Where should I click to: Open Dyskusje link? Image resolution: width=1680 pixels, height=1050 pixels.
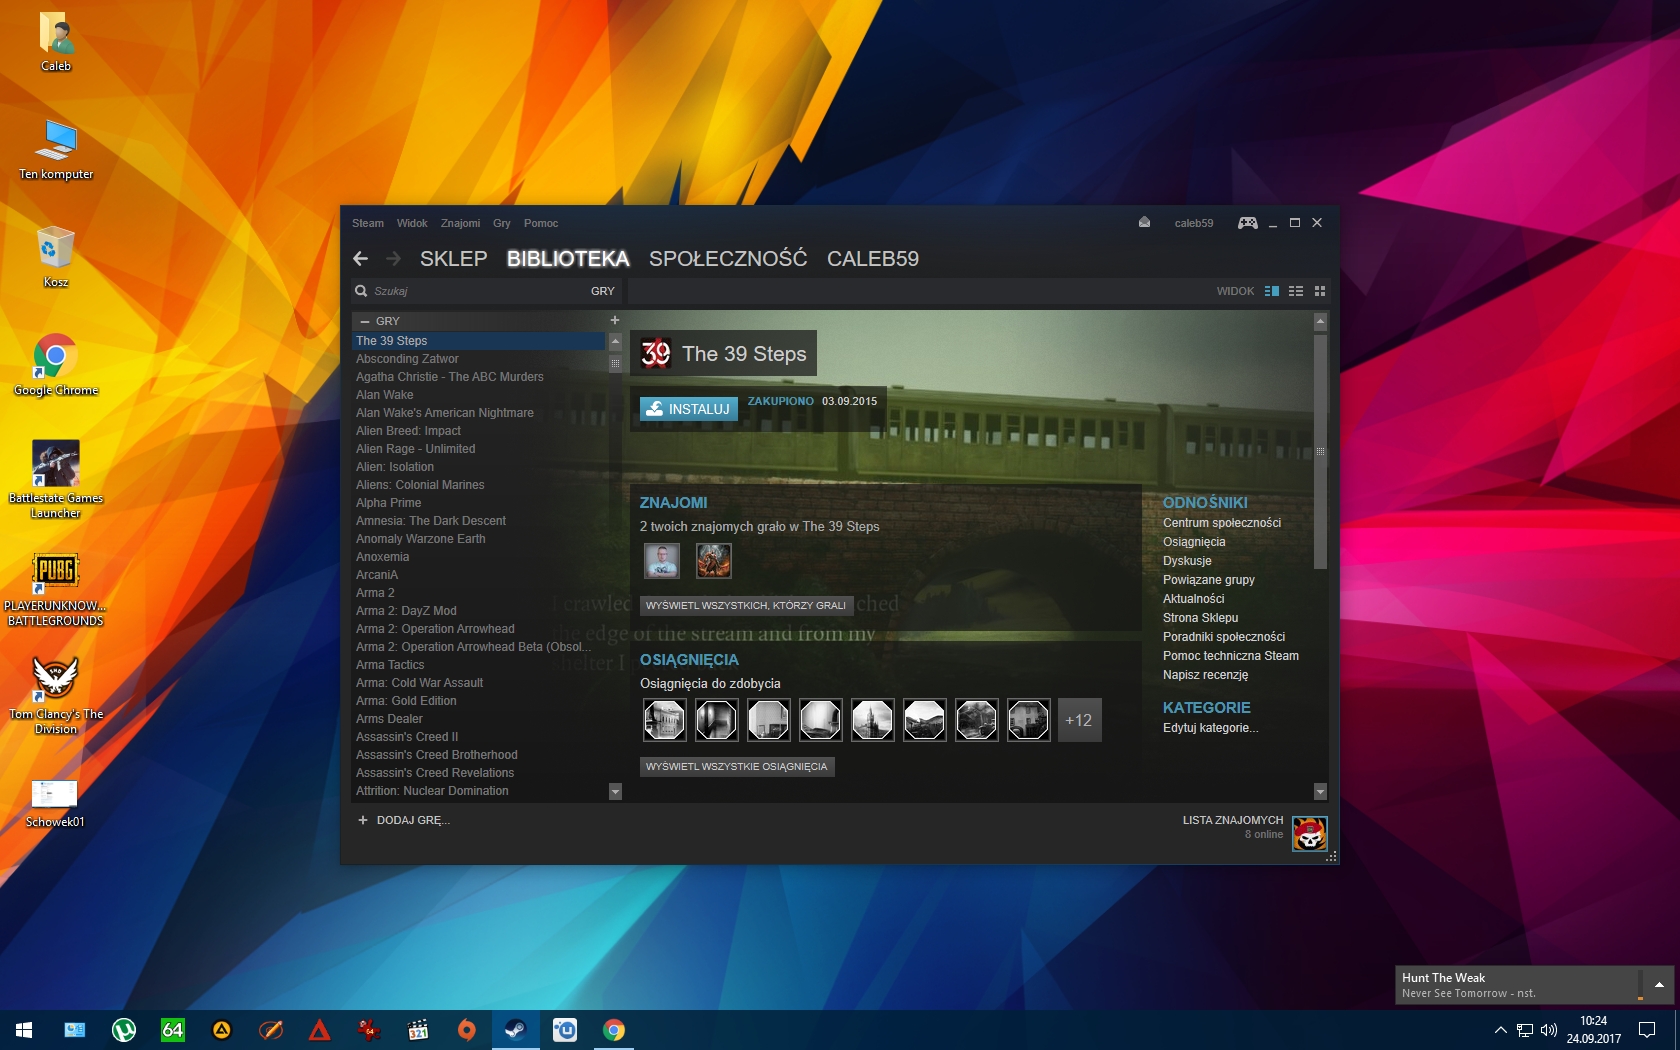click(x=1187, y=561)
